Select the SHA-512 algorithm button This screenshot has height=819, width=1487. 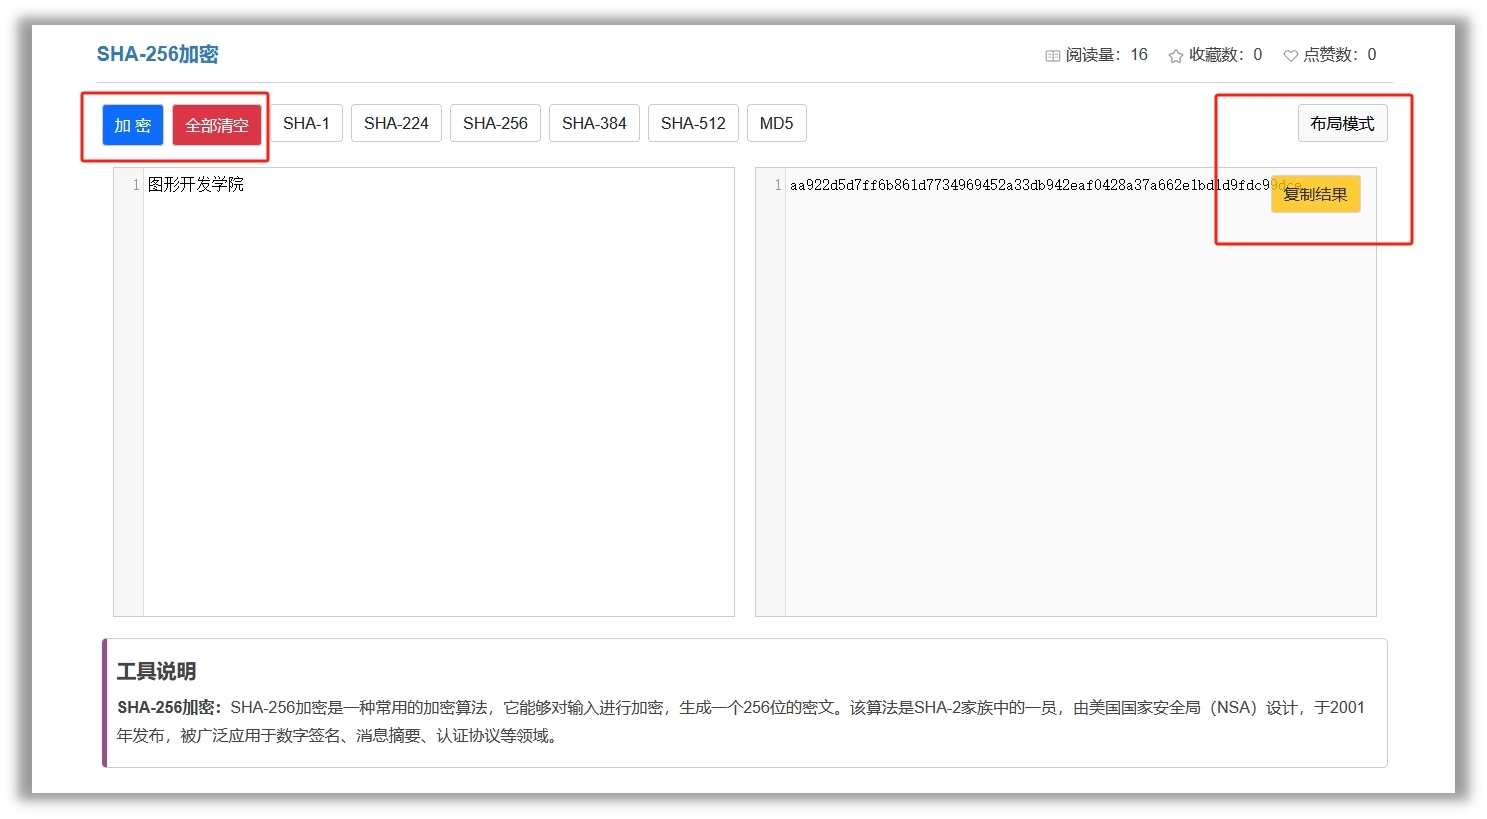tap(693, 123)
